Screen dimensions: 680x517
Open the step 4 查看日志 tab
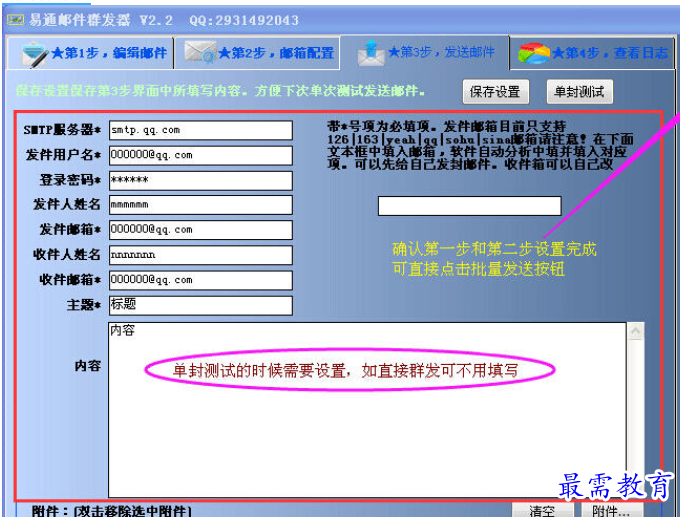pyautogui.click(x=592, y=53)
